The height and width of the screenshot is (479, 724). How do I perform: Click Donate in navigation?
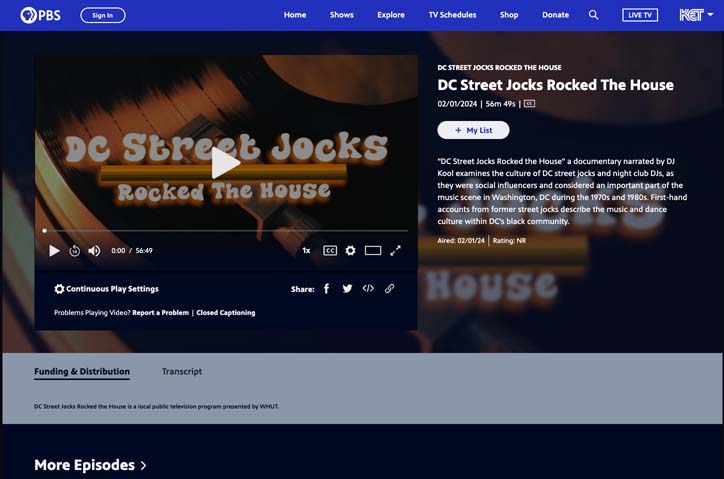pyautogui.click(x=555, y=15)
